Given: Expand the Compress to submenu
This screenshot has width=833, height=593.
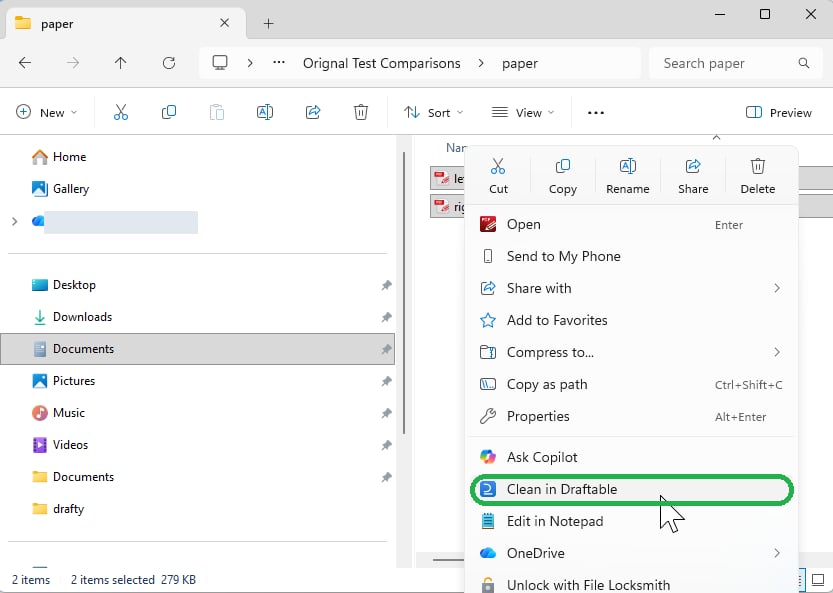Looking at the screenshot, I should point(777,352).
